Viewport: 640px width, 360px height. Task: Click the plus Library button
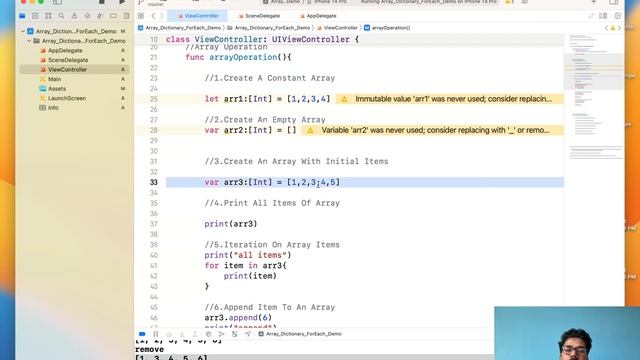[x=594, y=2]
